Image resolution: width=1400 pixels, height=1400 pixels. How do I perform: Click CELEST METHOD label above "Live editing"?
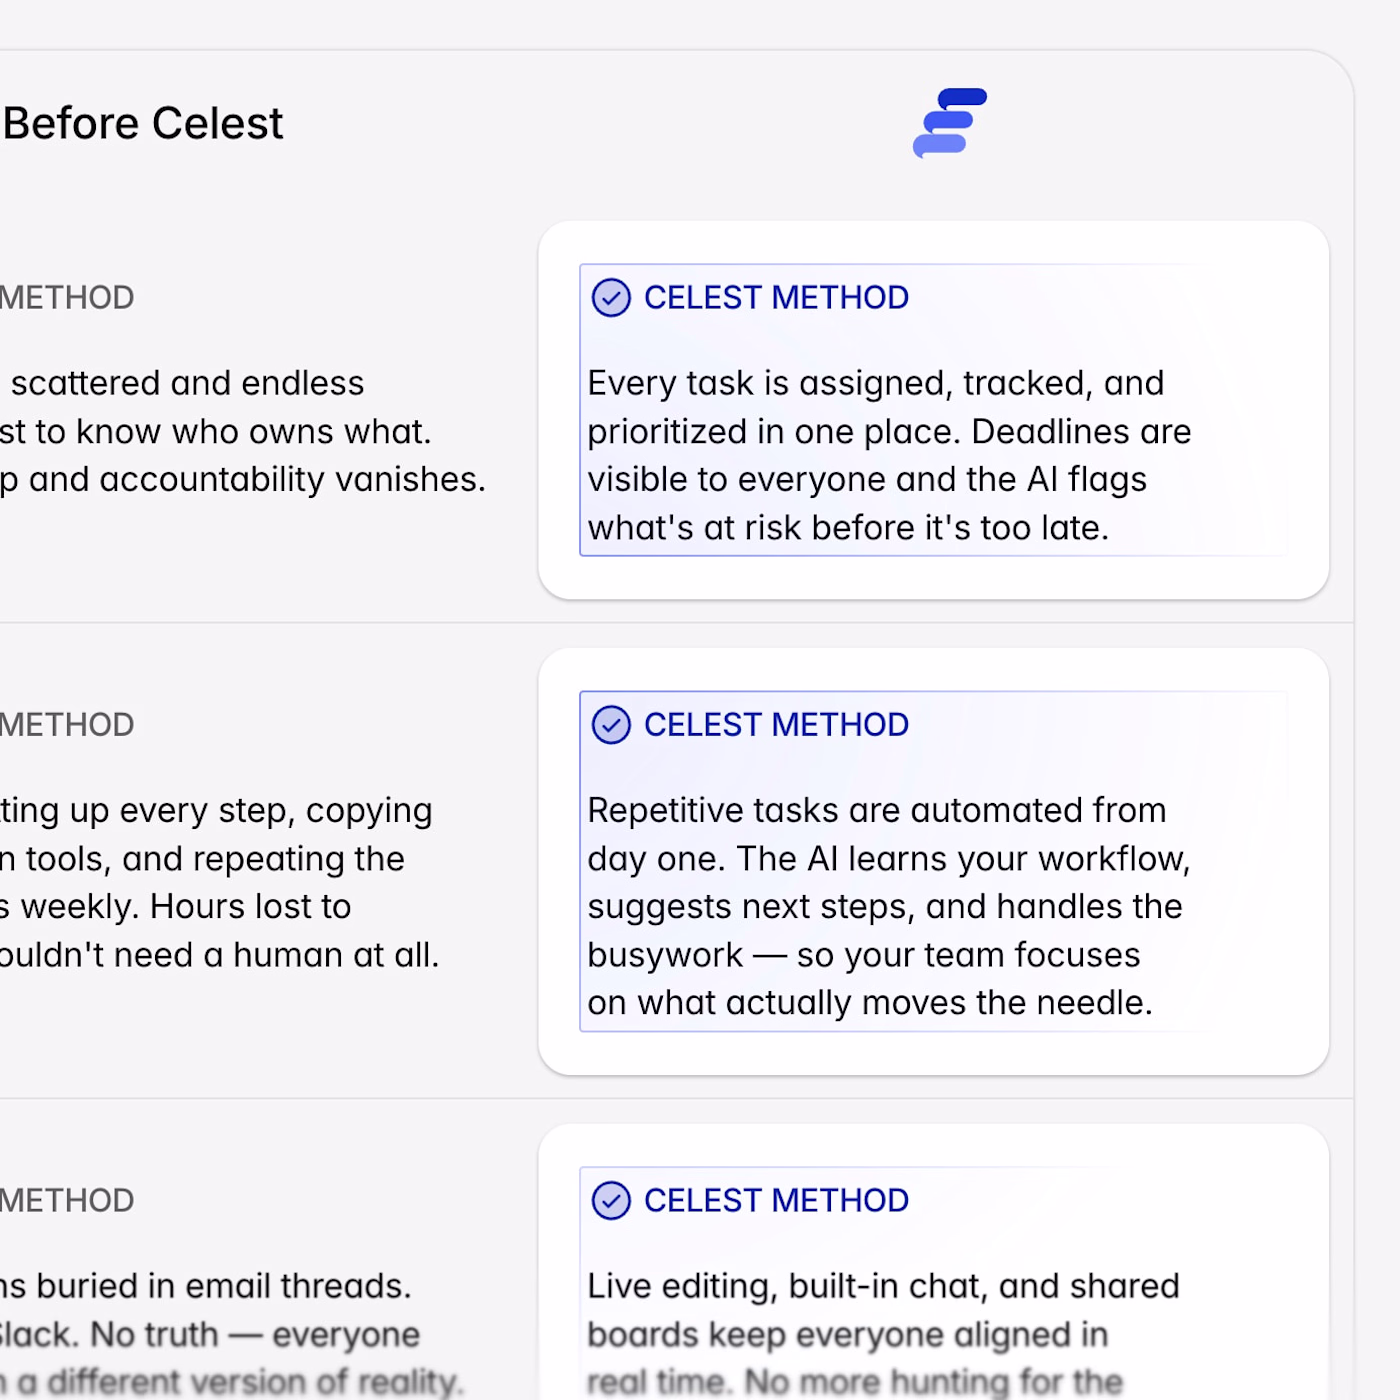coord(776,1201)
